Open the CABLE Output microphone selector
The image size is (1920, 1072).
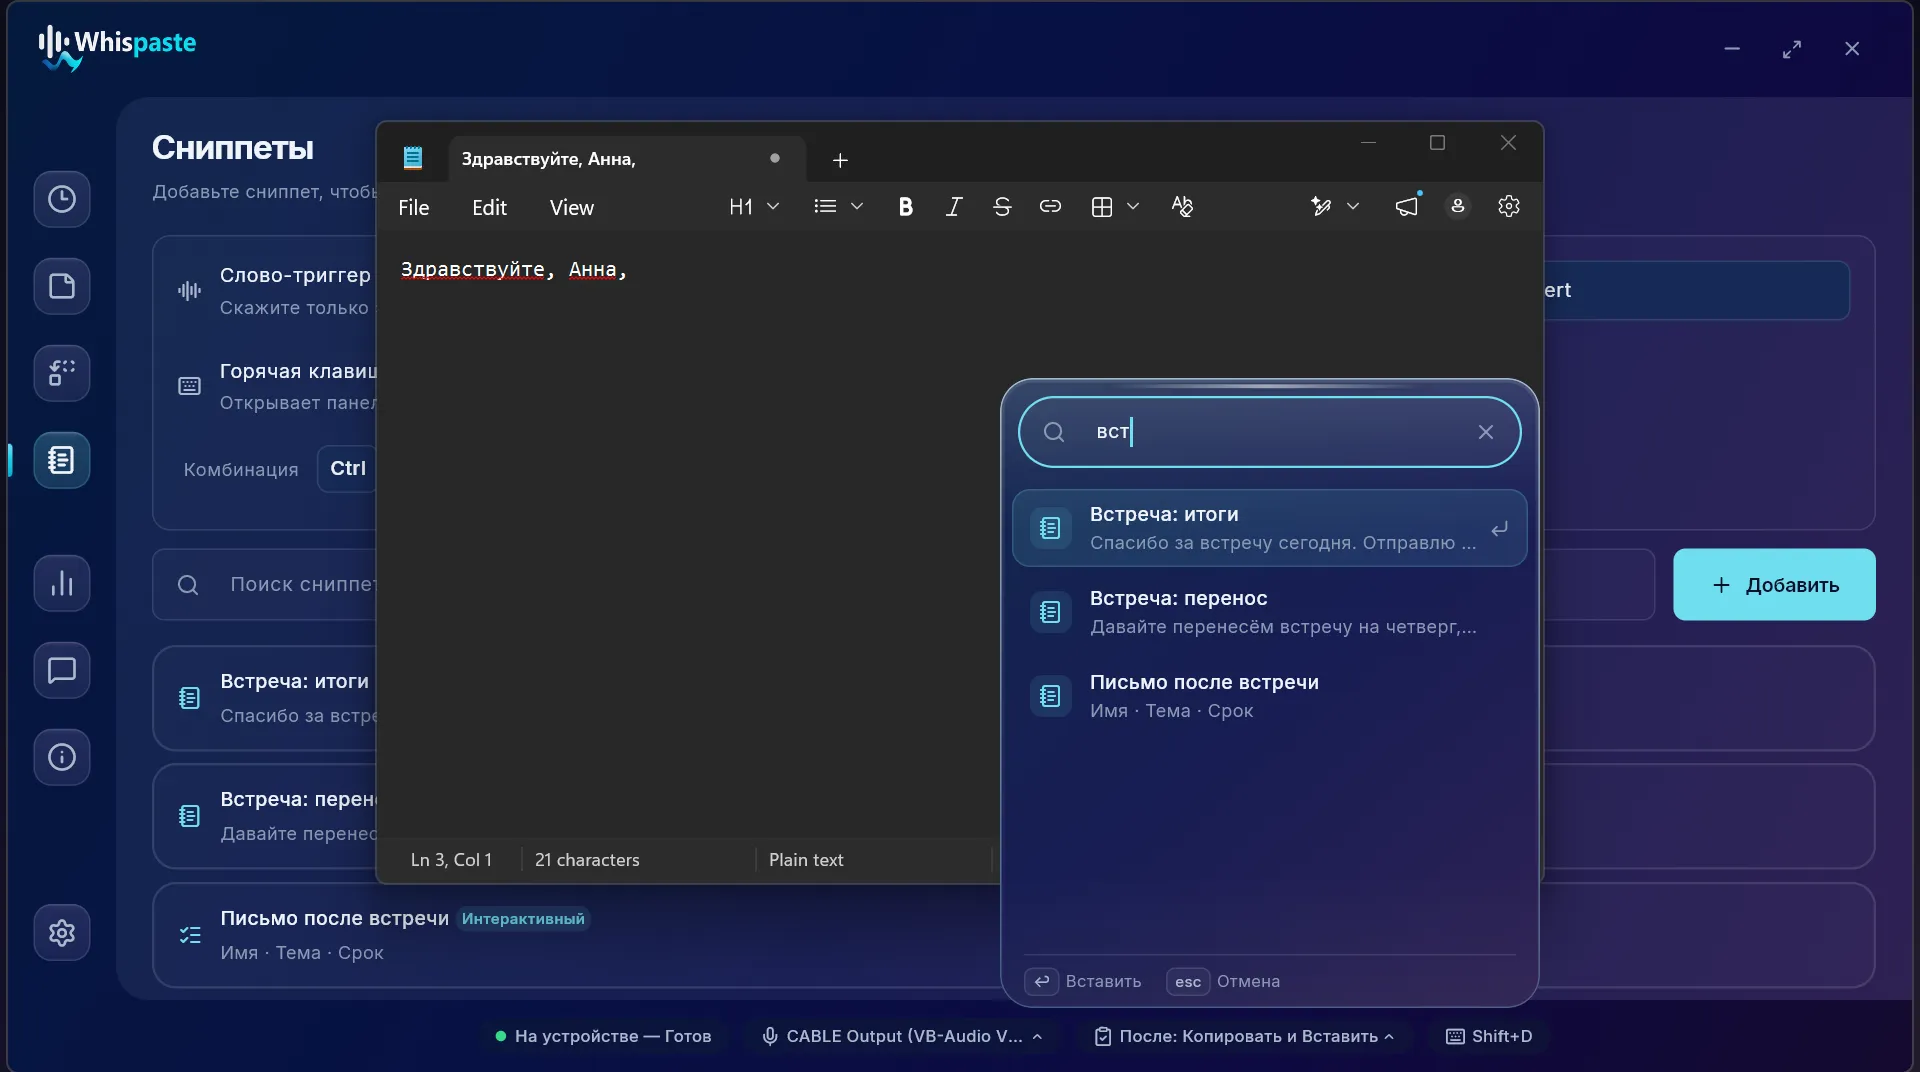(x=903, y=1036)
